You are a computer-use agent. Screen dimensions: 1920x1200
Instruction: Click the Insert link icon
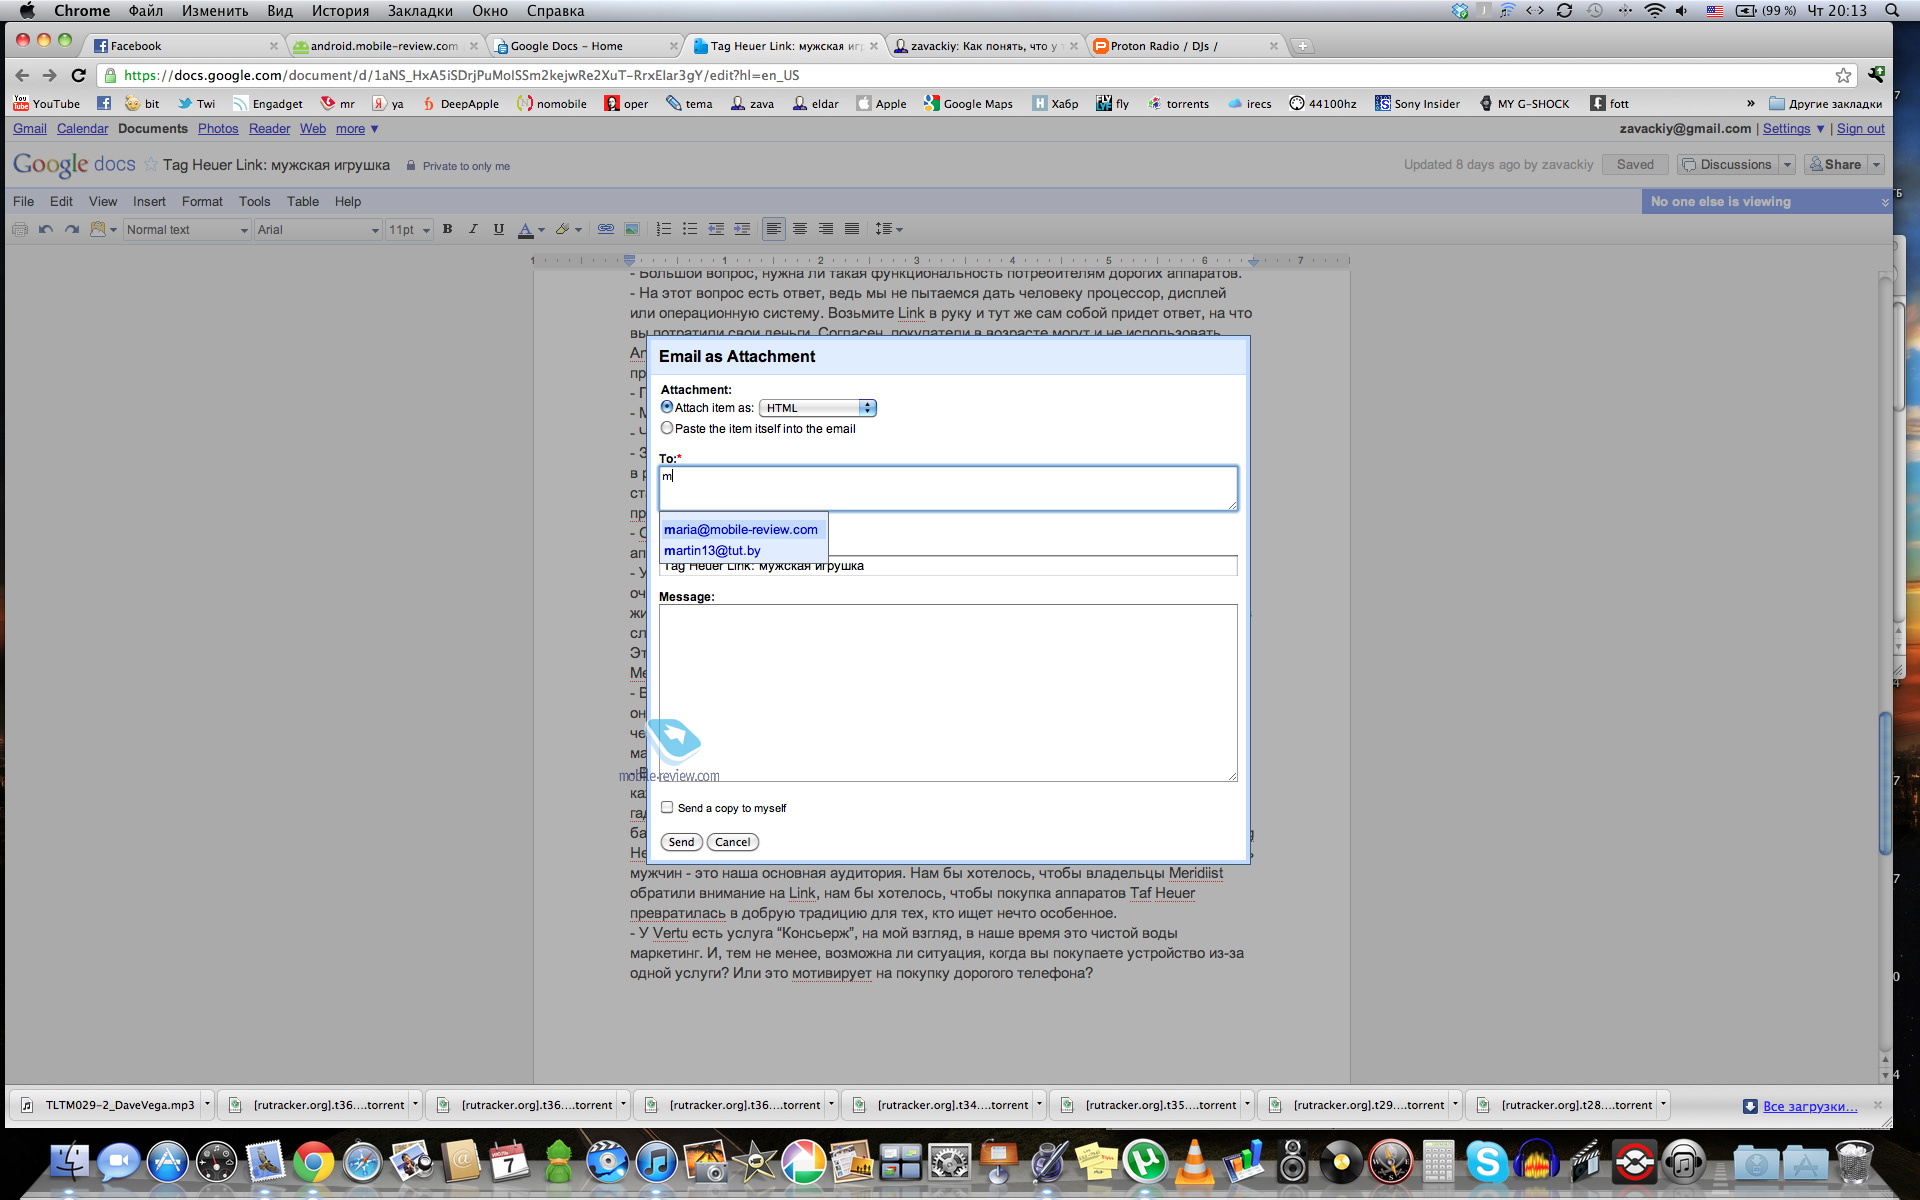coord(605,229)
